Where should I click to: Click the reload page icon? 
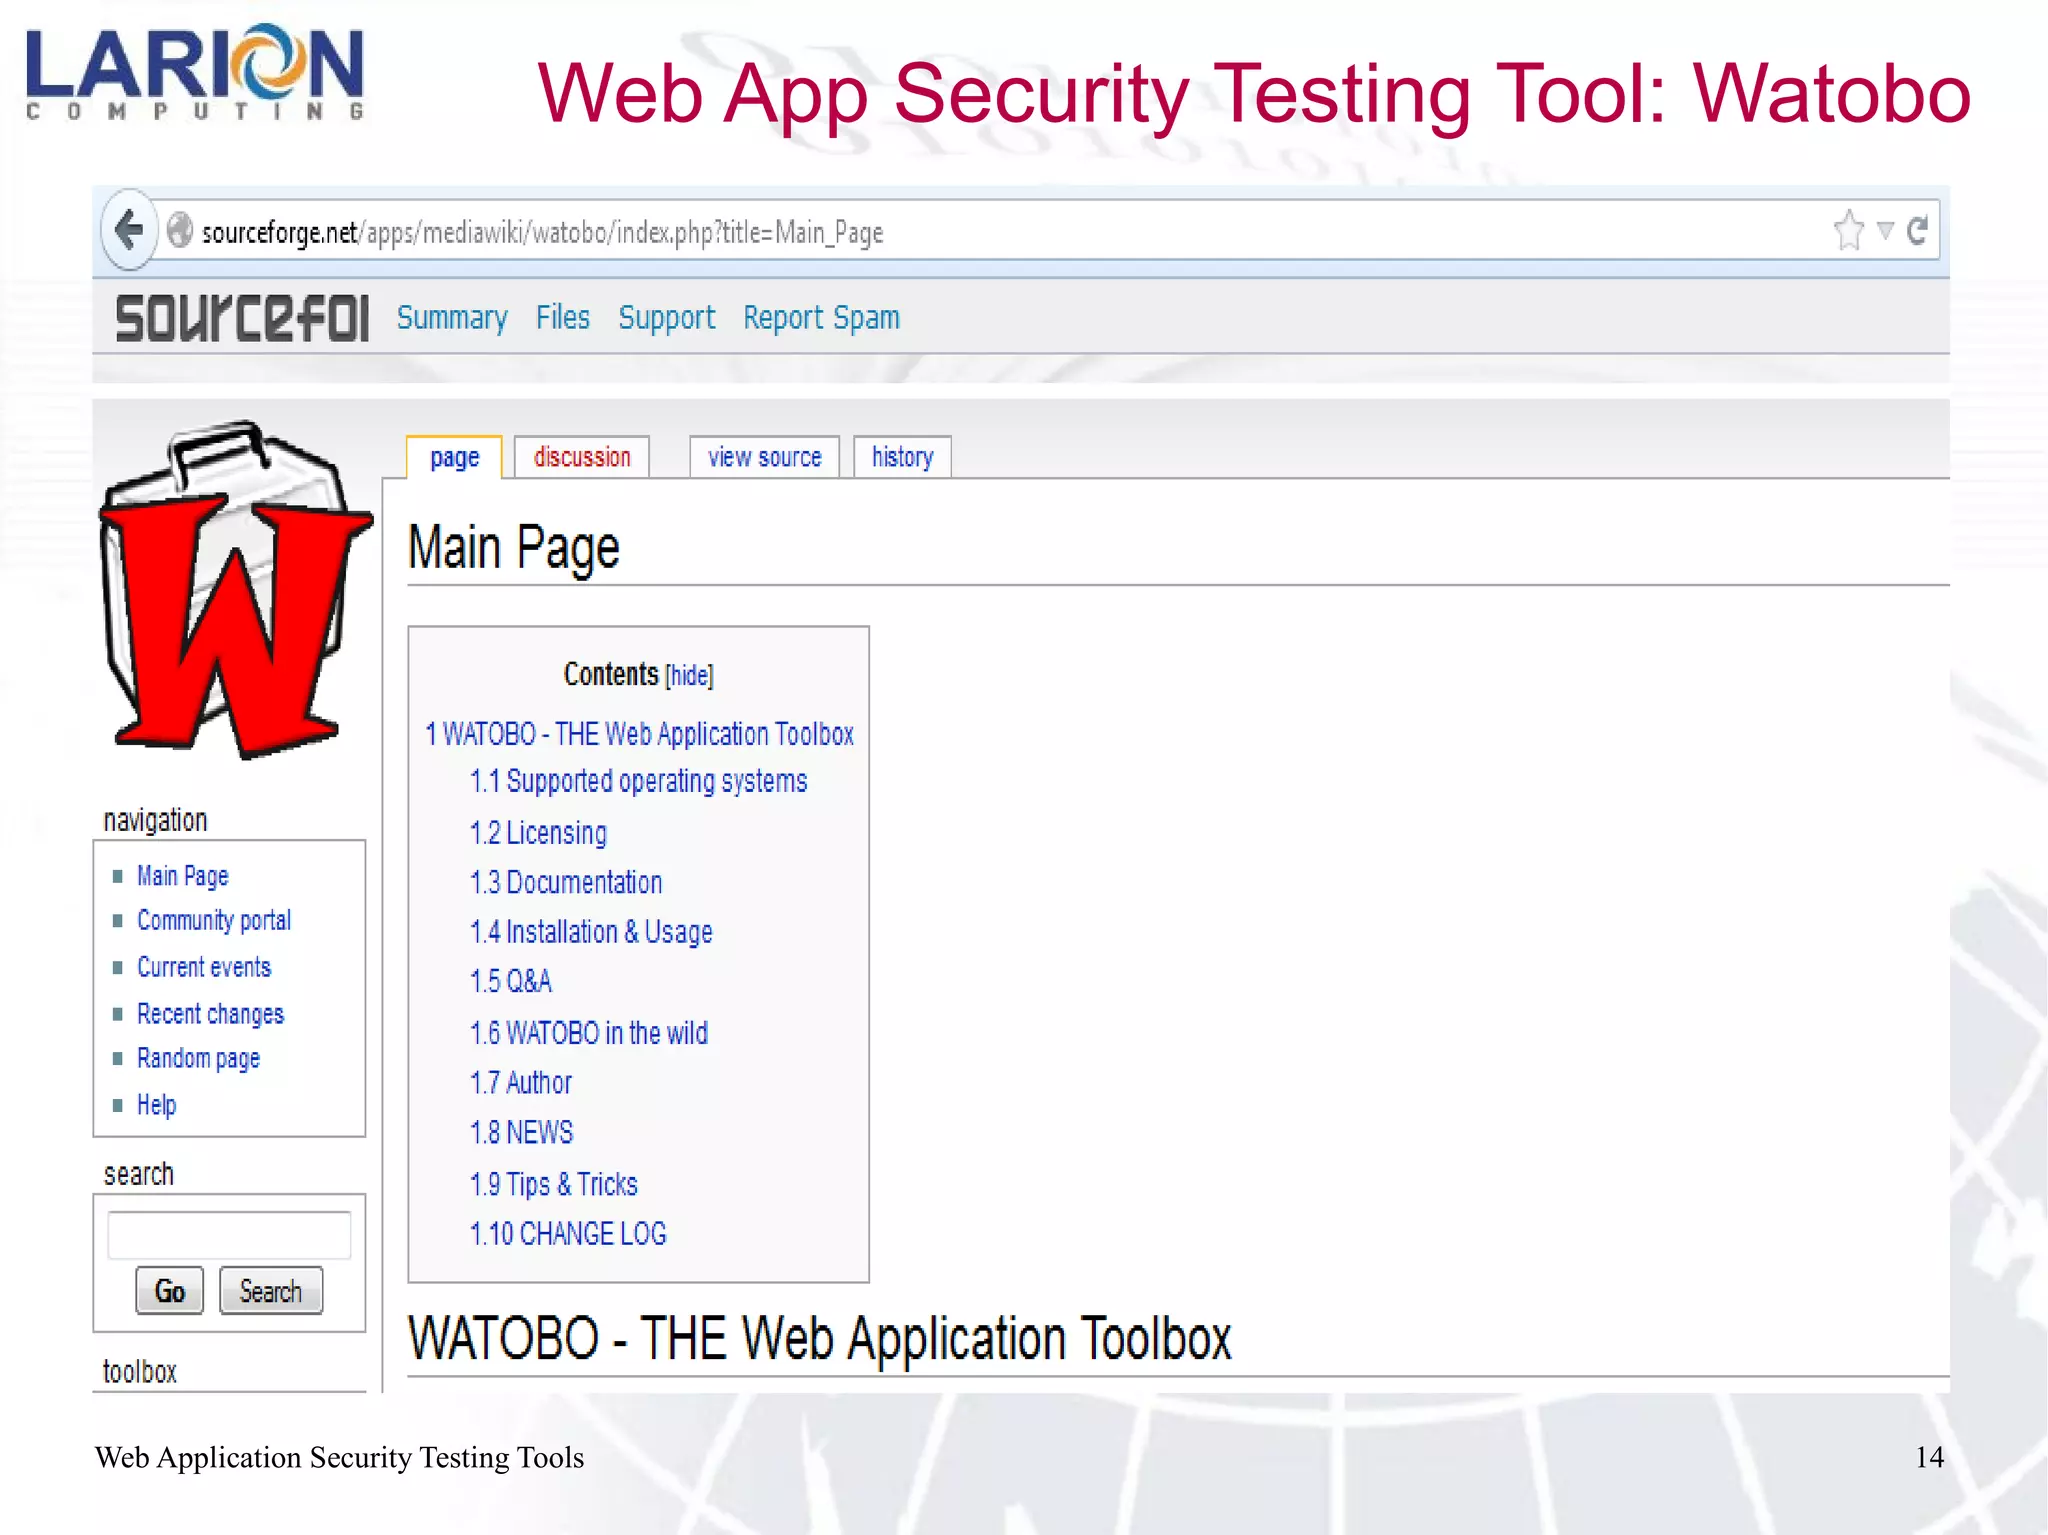[x=1917, y=231]
